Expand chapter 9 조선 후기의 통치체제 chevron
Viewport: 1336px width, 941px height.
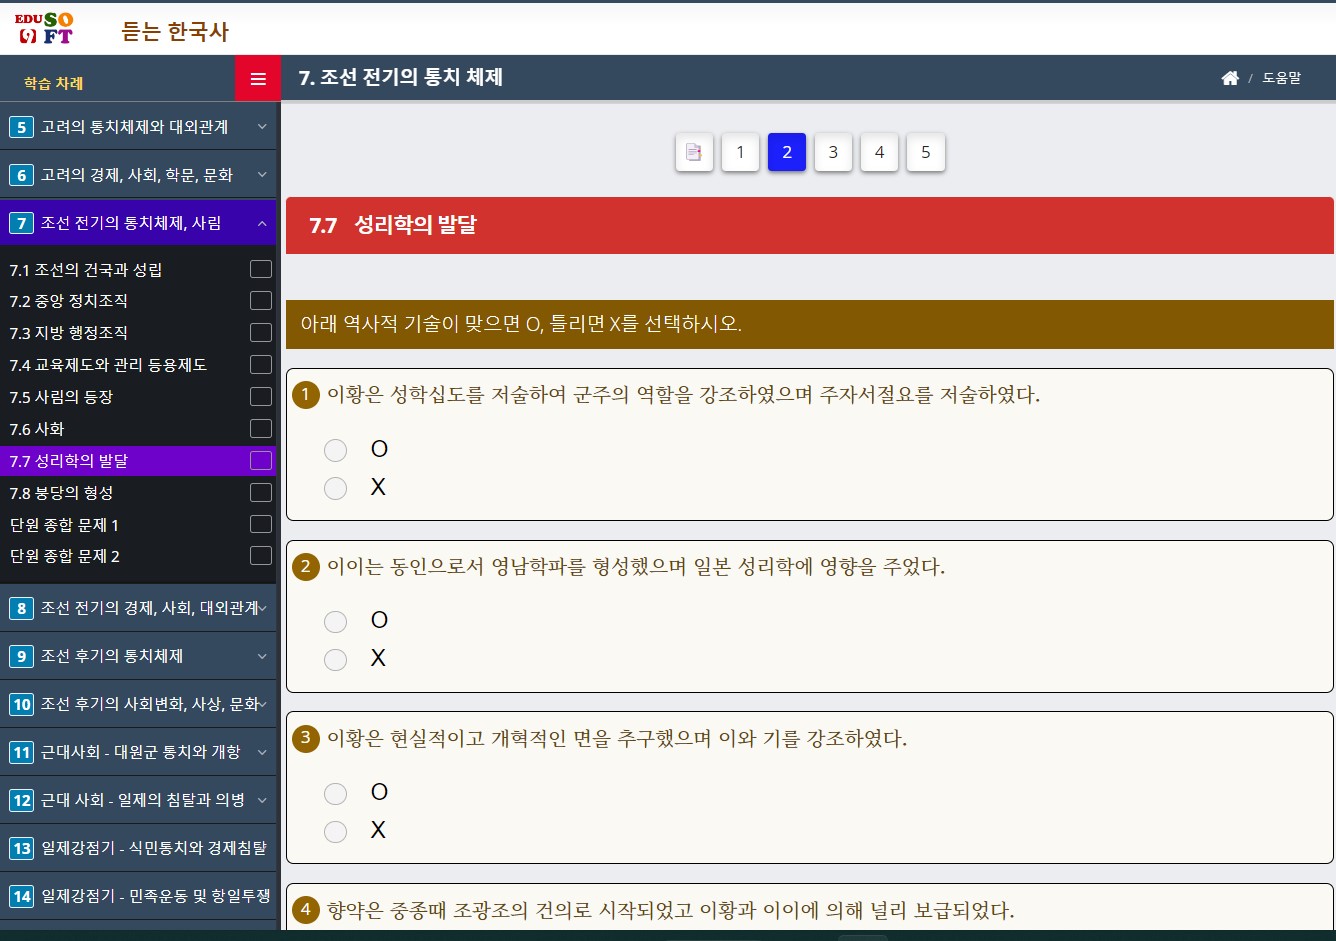click(262, 656)
